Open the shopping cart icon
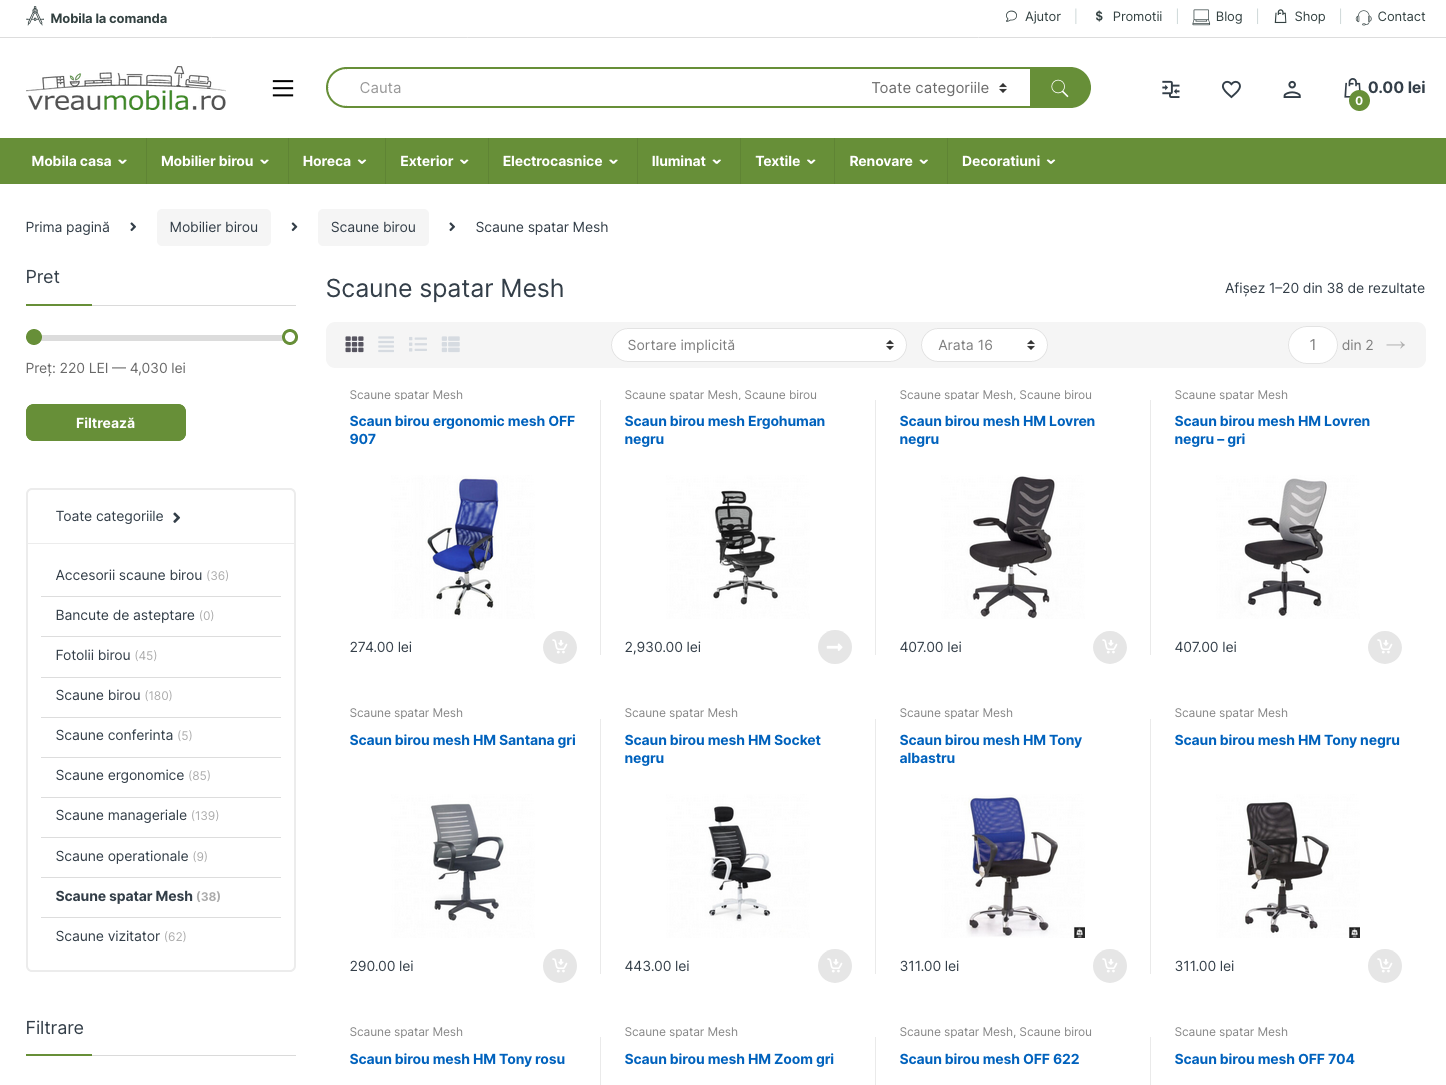Image resolution: width=1446 pixels, height=1085 pixels. click(1354, 90)
